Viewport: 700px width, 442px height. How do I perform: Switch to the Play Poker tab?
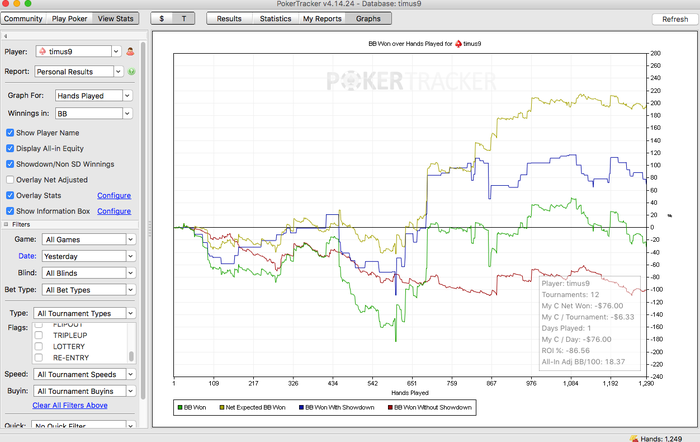click(69, 18)
